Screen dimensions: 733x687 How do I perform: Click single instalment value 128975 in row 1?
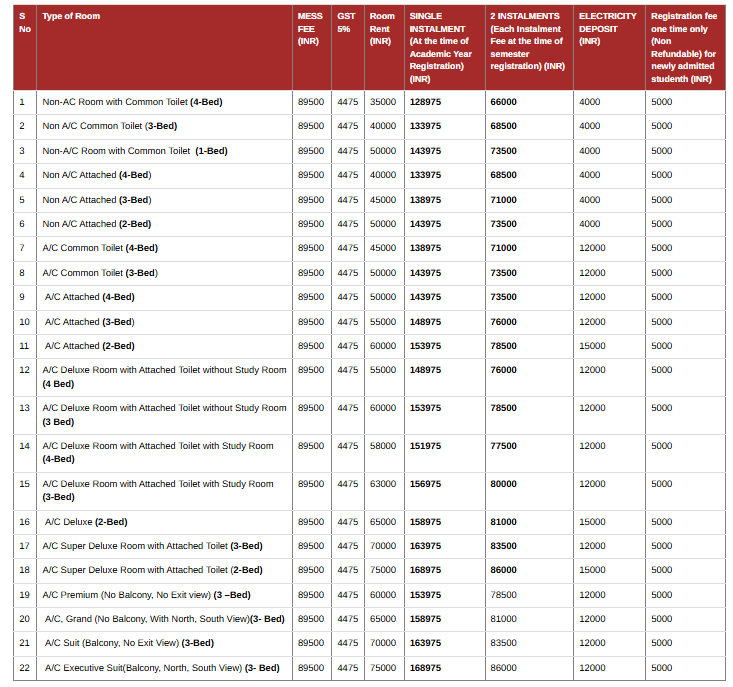(x=425, y=102)
